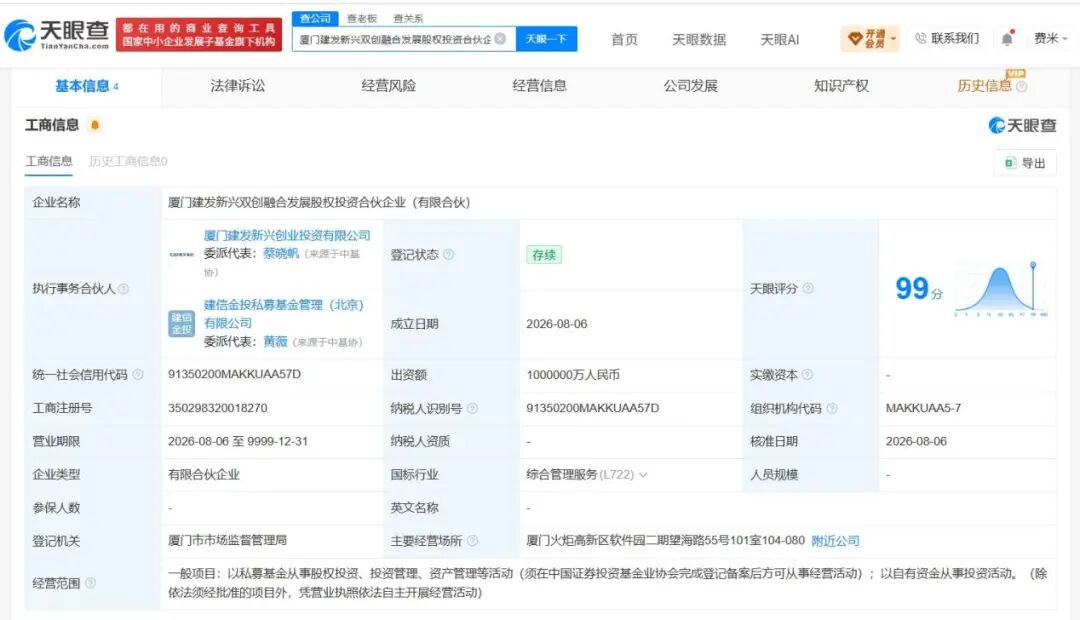This screenshot has width=1080, height=620.
Task: Click the help icon beside 实缴资本
Action: [x=807, y=374]
